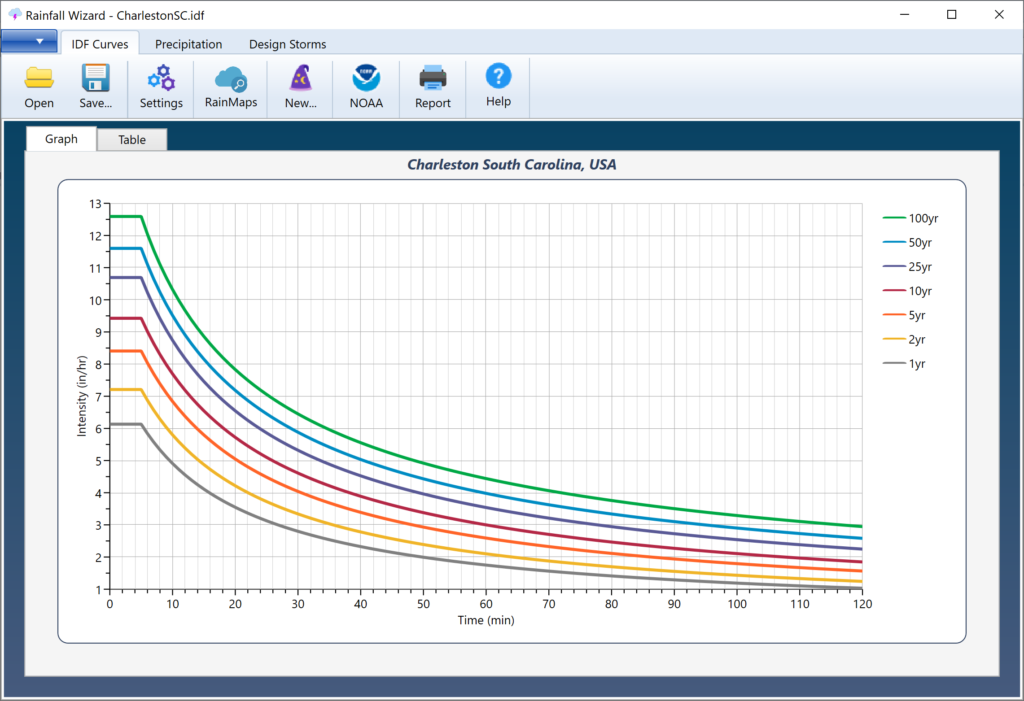This screenshot has height=701, width=1024.
Task: Open NOAA data import icon
Action: click(366, 78)
